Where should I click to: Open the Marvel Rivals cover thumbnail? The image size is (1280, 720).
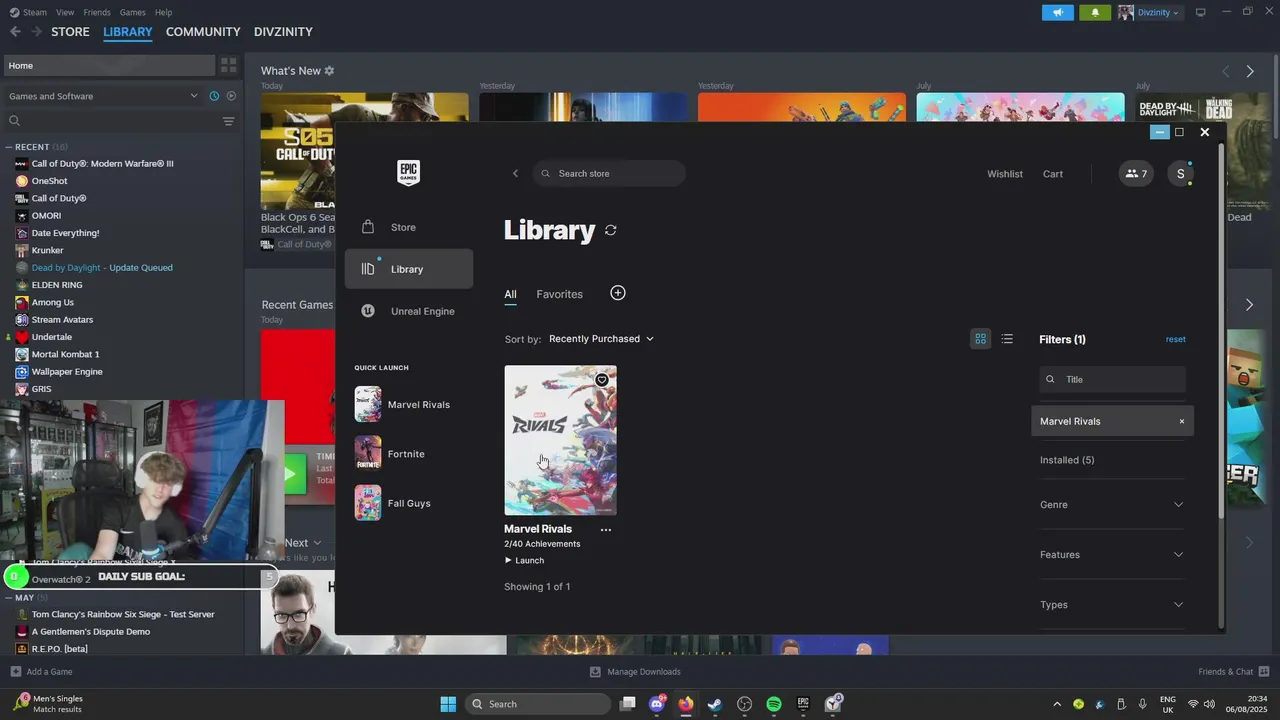click(560, 440)
